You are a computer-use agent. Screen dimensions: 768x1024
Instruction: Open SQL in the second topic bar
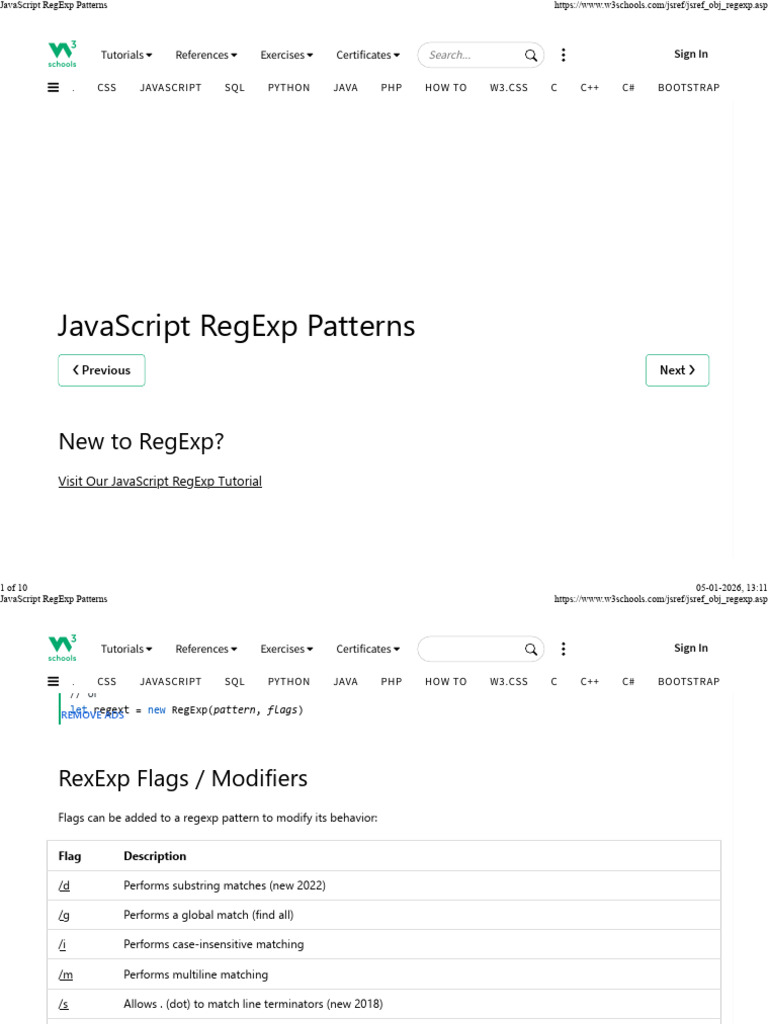coord(234,681)
